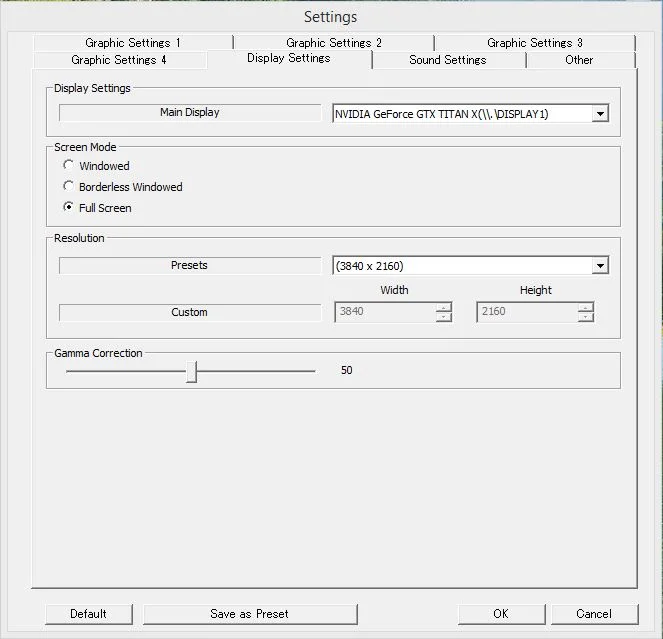Image resolution: width=663 pixels, height=639 pixels.
Task: Click the Main Display label box
Action: point(190,112)
